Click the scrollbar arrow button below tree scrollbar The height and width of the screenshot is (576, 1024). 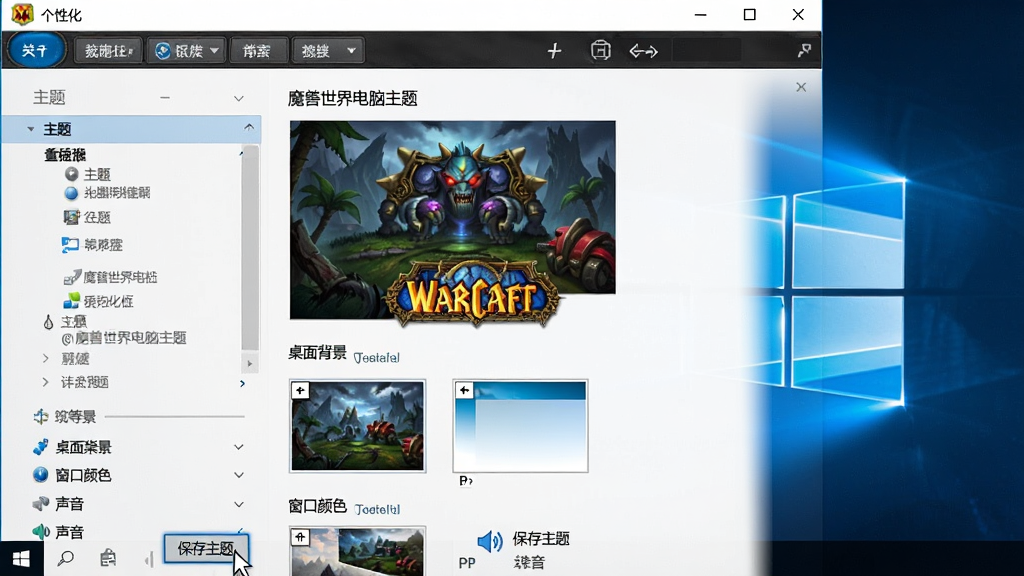(249, 364)
